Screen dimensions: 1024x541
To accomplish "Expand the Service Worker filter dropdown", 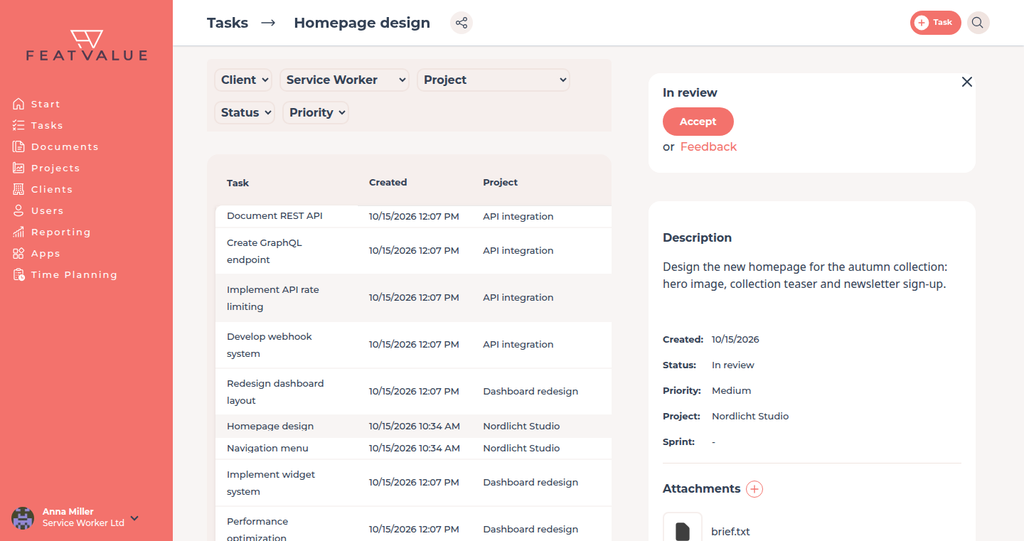I will (345, 80).
